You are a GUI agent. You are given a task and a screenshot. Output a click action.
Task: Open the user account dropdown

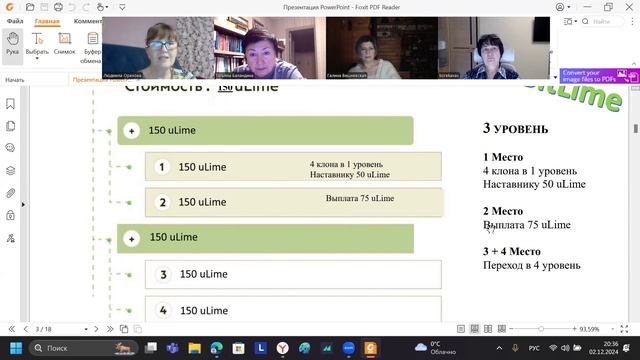(563, 7)
